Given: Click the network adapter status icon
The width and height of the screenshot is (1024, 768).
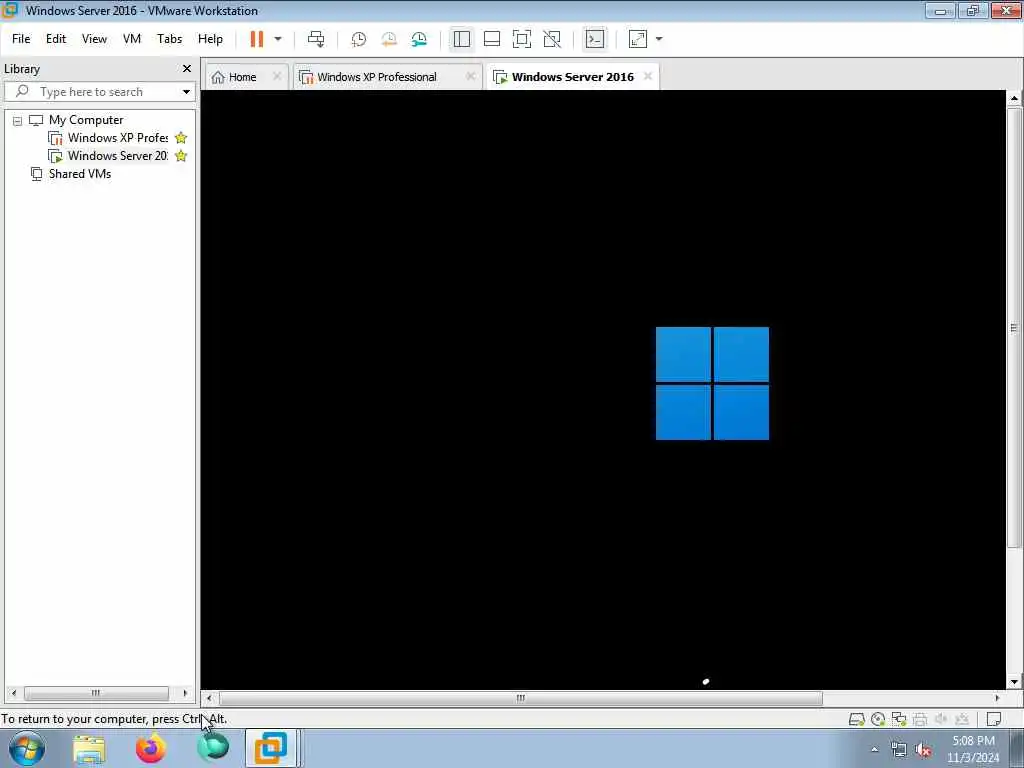Looking at the screenshot, I should pos(899,720).
